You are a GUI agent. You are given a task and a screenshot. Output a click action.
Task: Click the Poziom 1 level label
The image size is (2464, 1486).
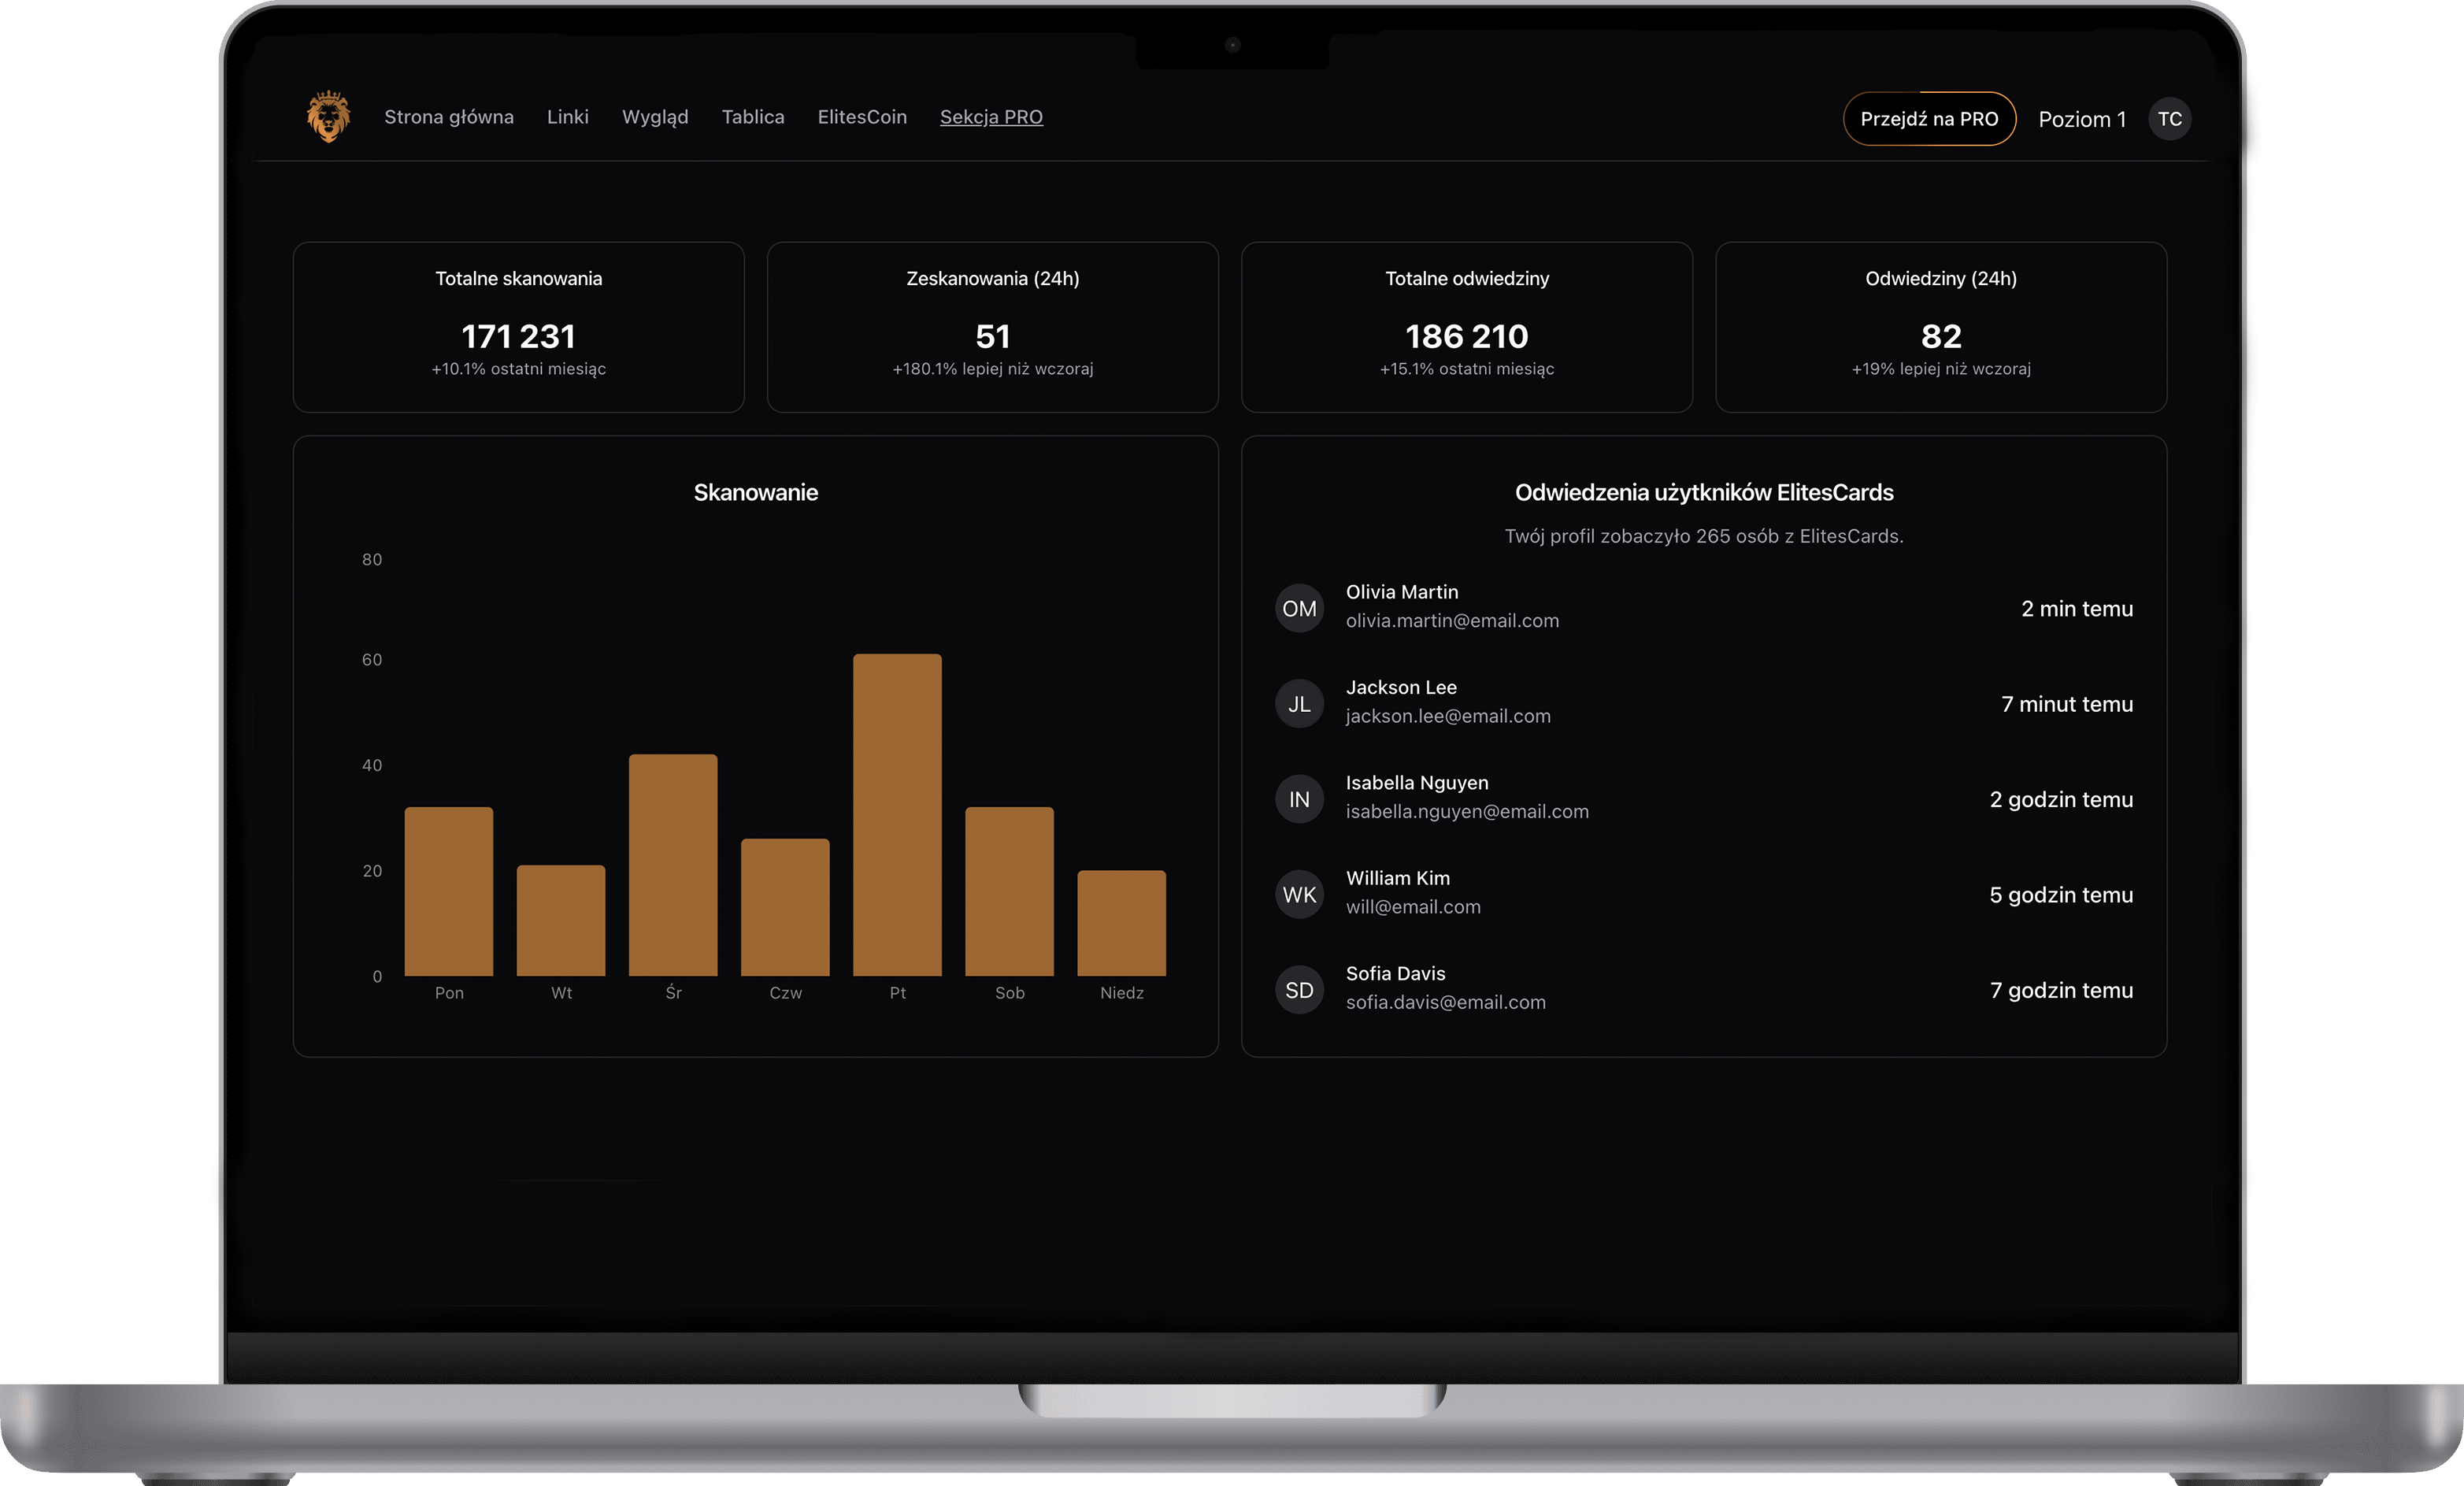pyautogui.click(x=2082, y=119)
